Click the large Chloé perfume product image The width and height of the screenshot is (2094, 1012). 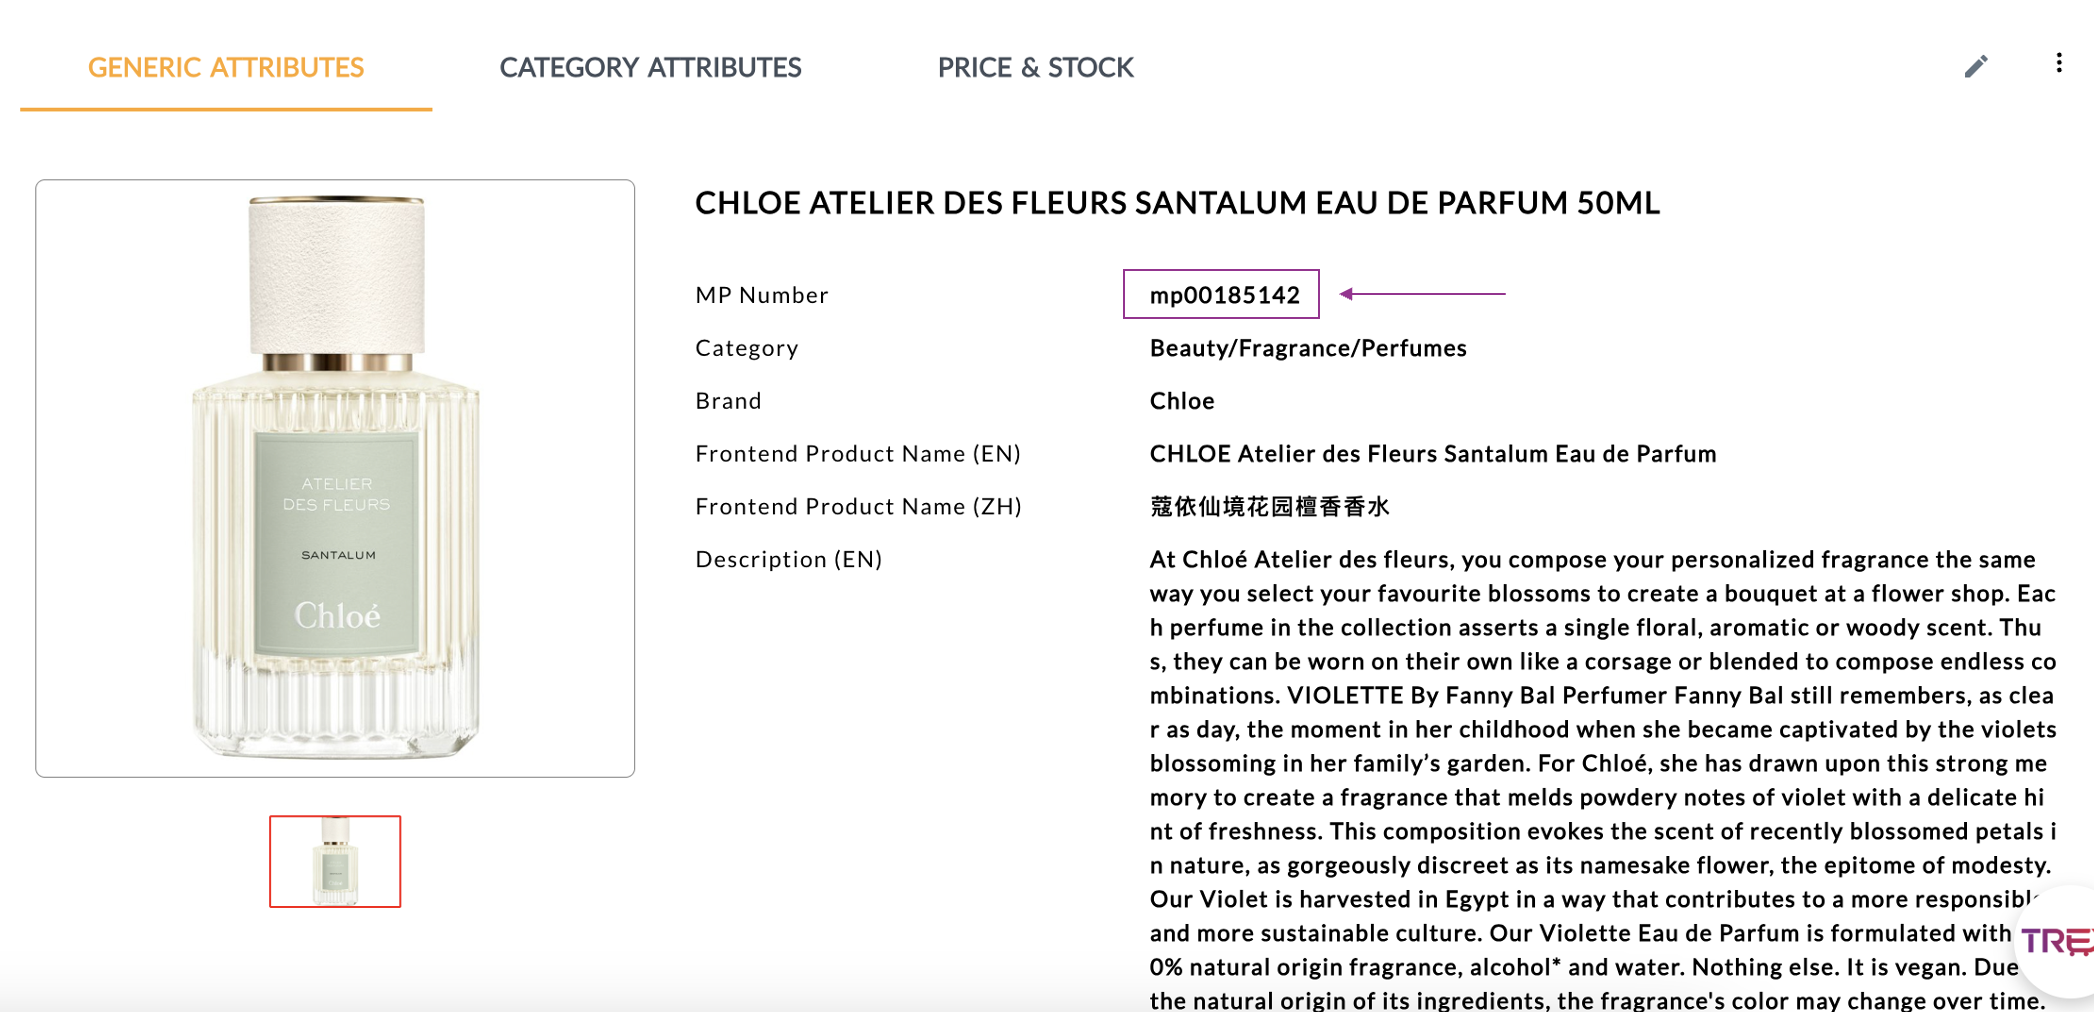click(335, 478)
